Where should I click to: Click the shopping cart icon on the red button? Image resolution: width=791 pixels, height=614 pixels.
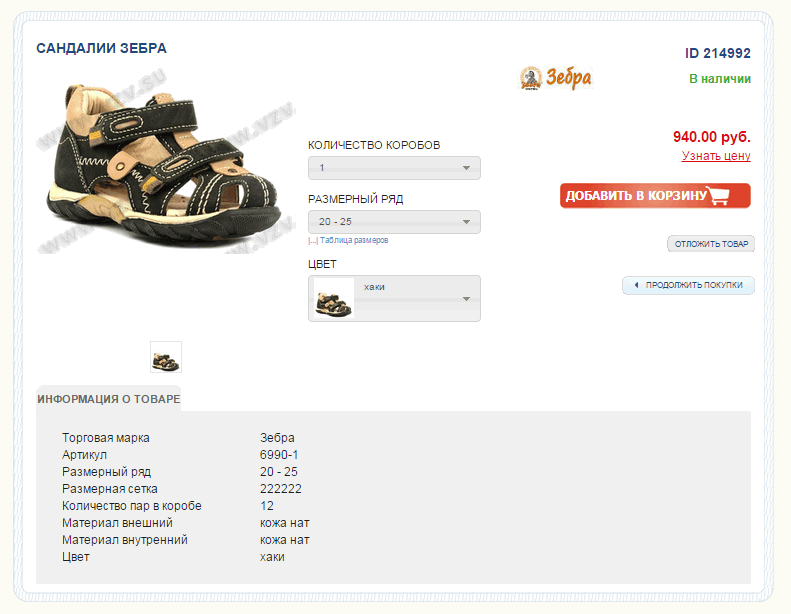click(720, 196)
